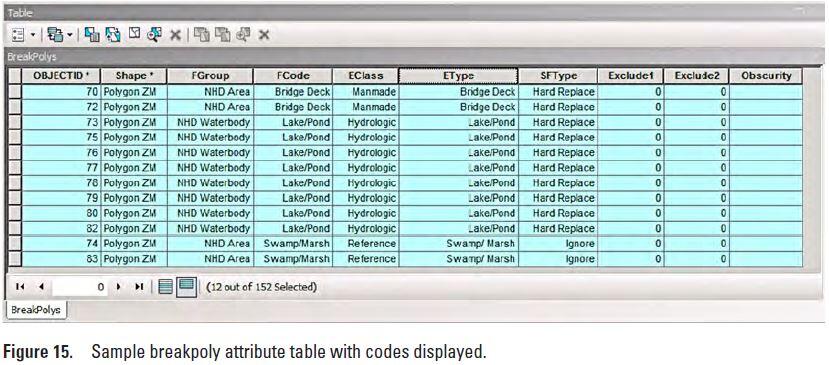Screen dimensions: 829x365
Task: Click Exclude2 value 0 in row 82
Action: [696, 229]
